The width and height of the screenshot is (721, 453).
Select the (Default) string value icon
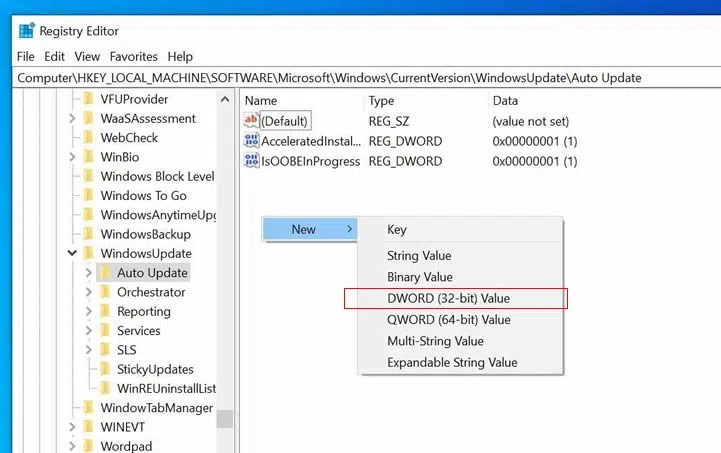coord(251,120)
